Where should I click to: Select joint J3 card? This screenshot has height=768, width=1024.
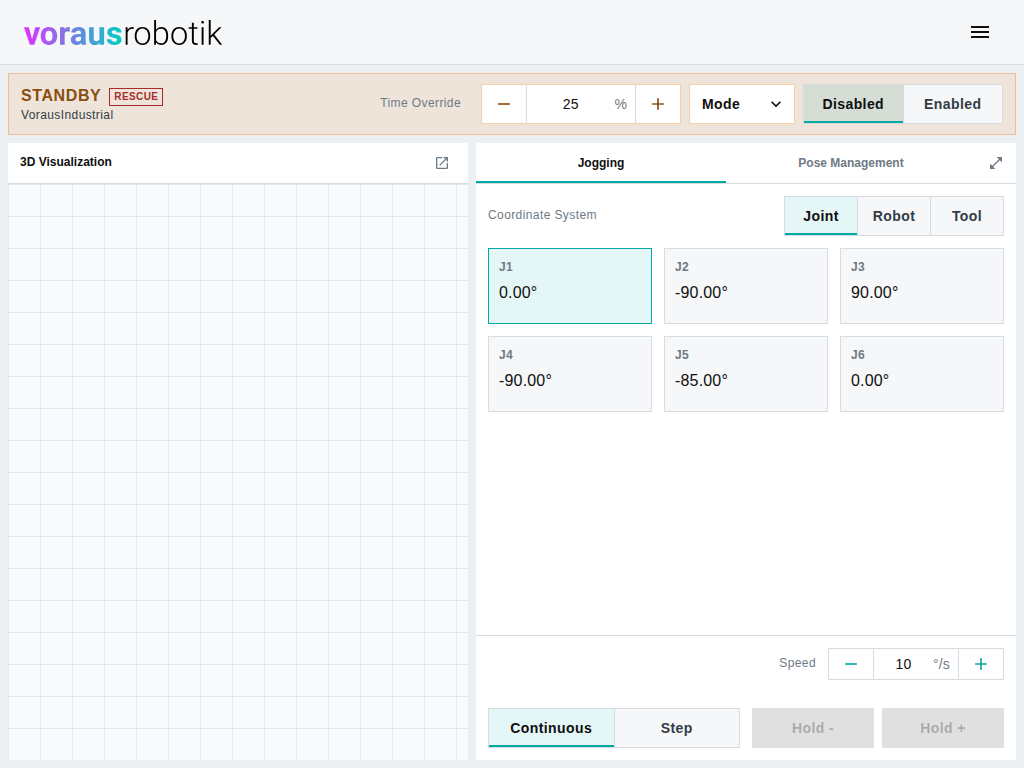pos(921,285)
